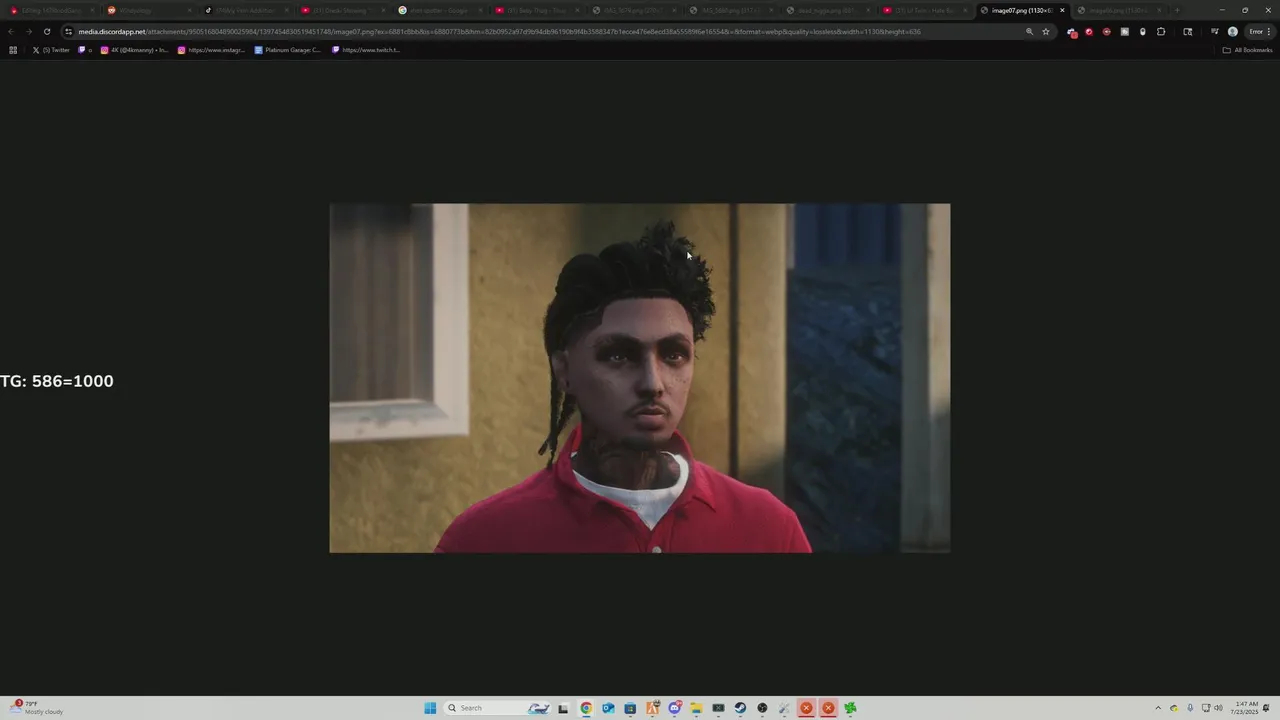Image resolution: width=1280 pixels, height=720 pixels.
Task: Switch to the Baby Thug YouTube tab
Action: 537,10
